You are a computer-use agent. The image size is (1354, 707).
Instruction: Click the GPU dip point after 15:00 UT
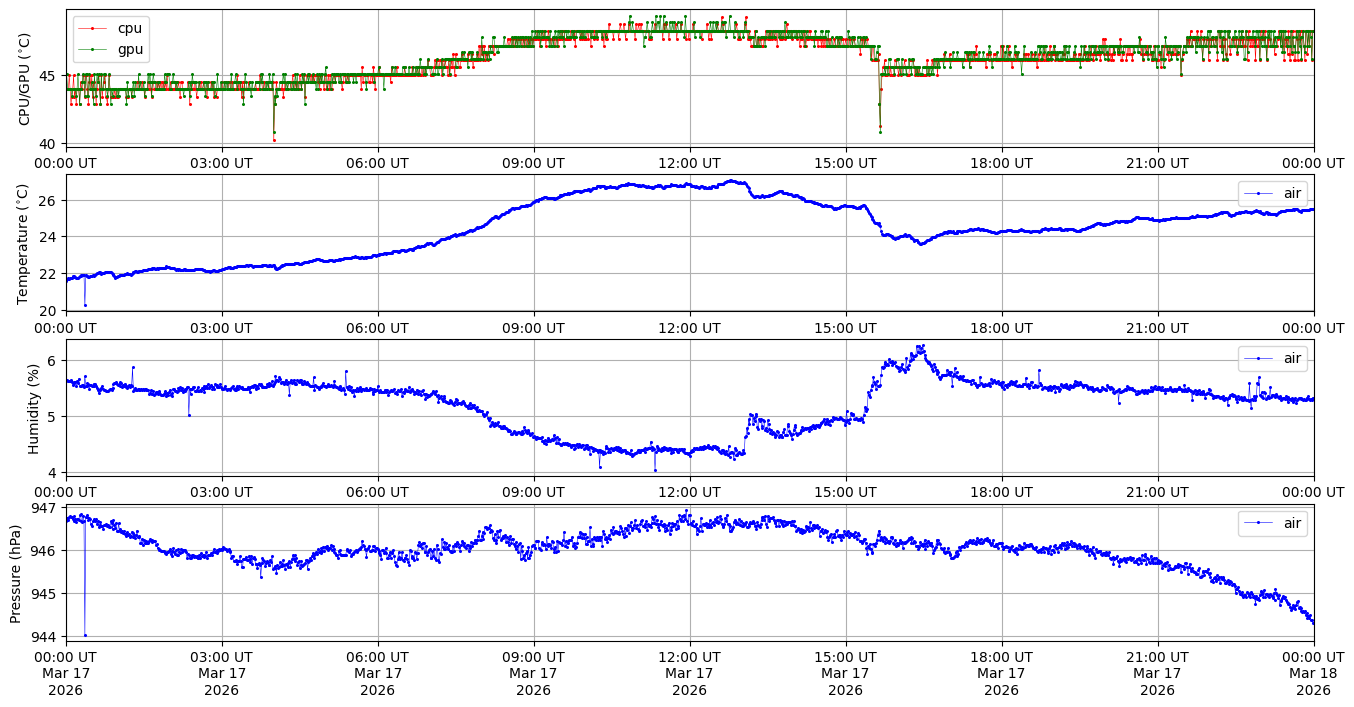pos(880,131)
